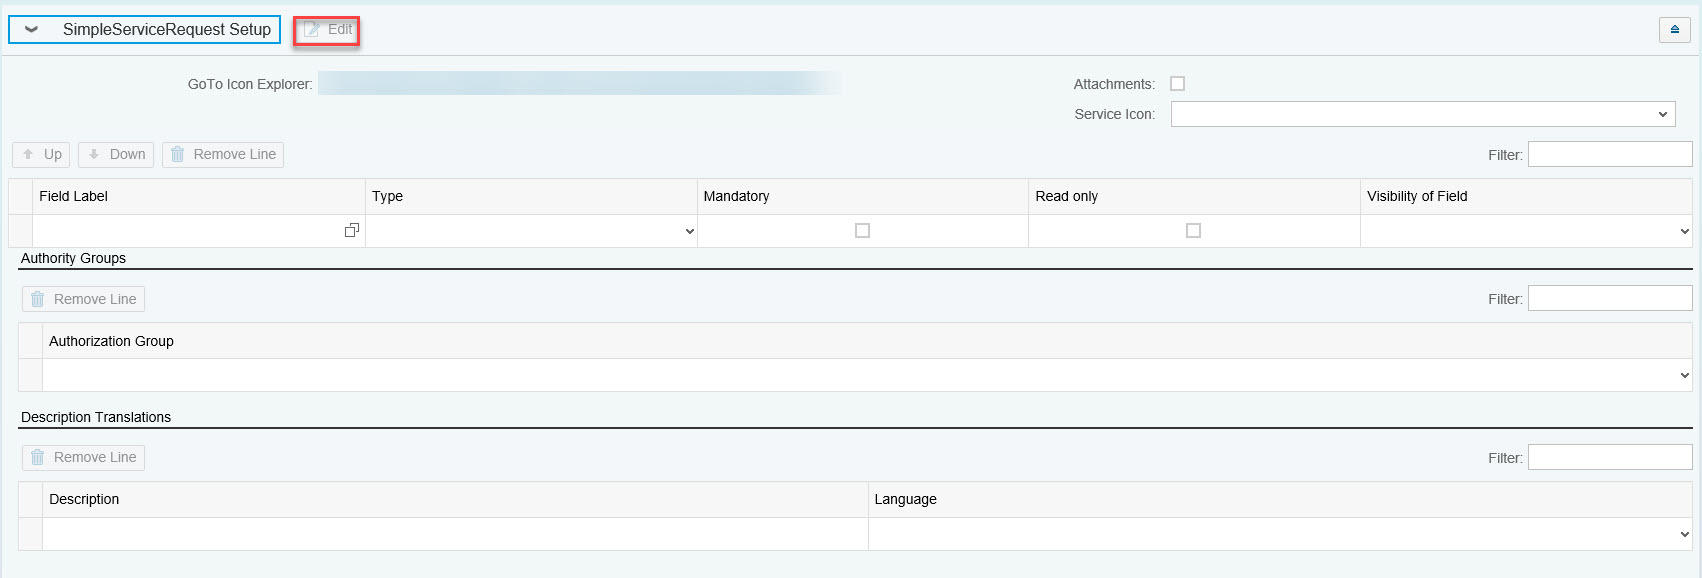
Task: Move line Down with arrow button
Action: tap(116, 154)
